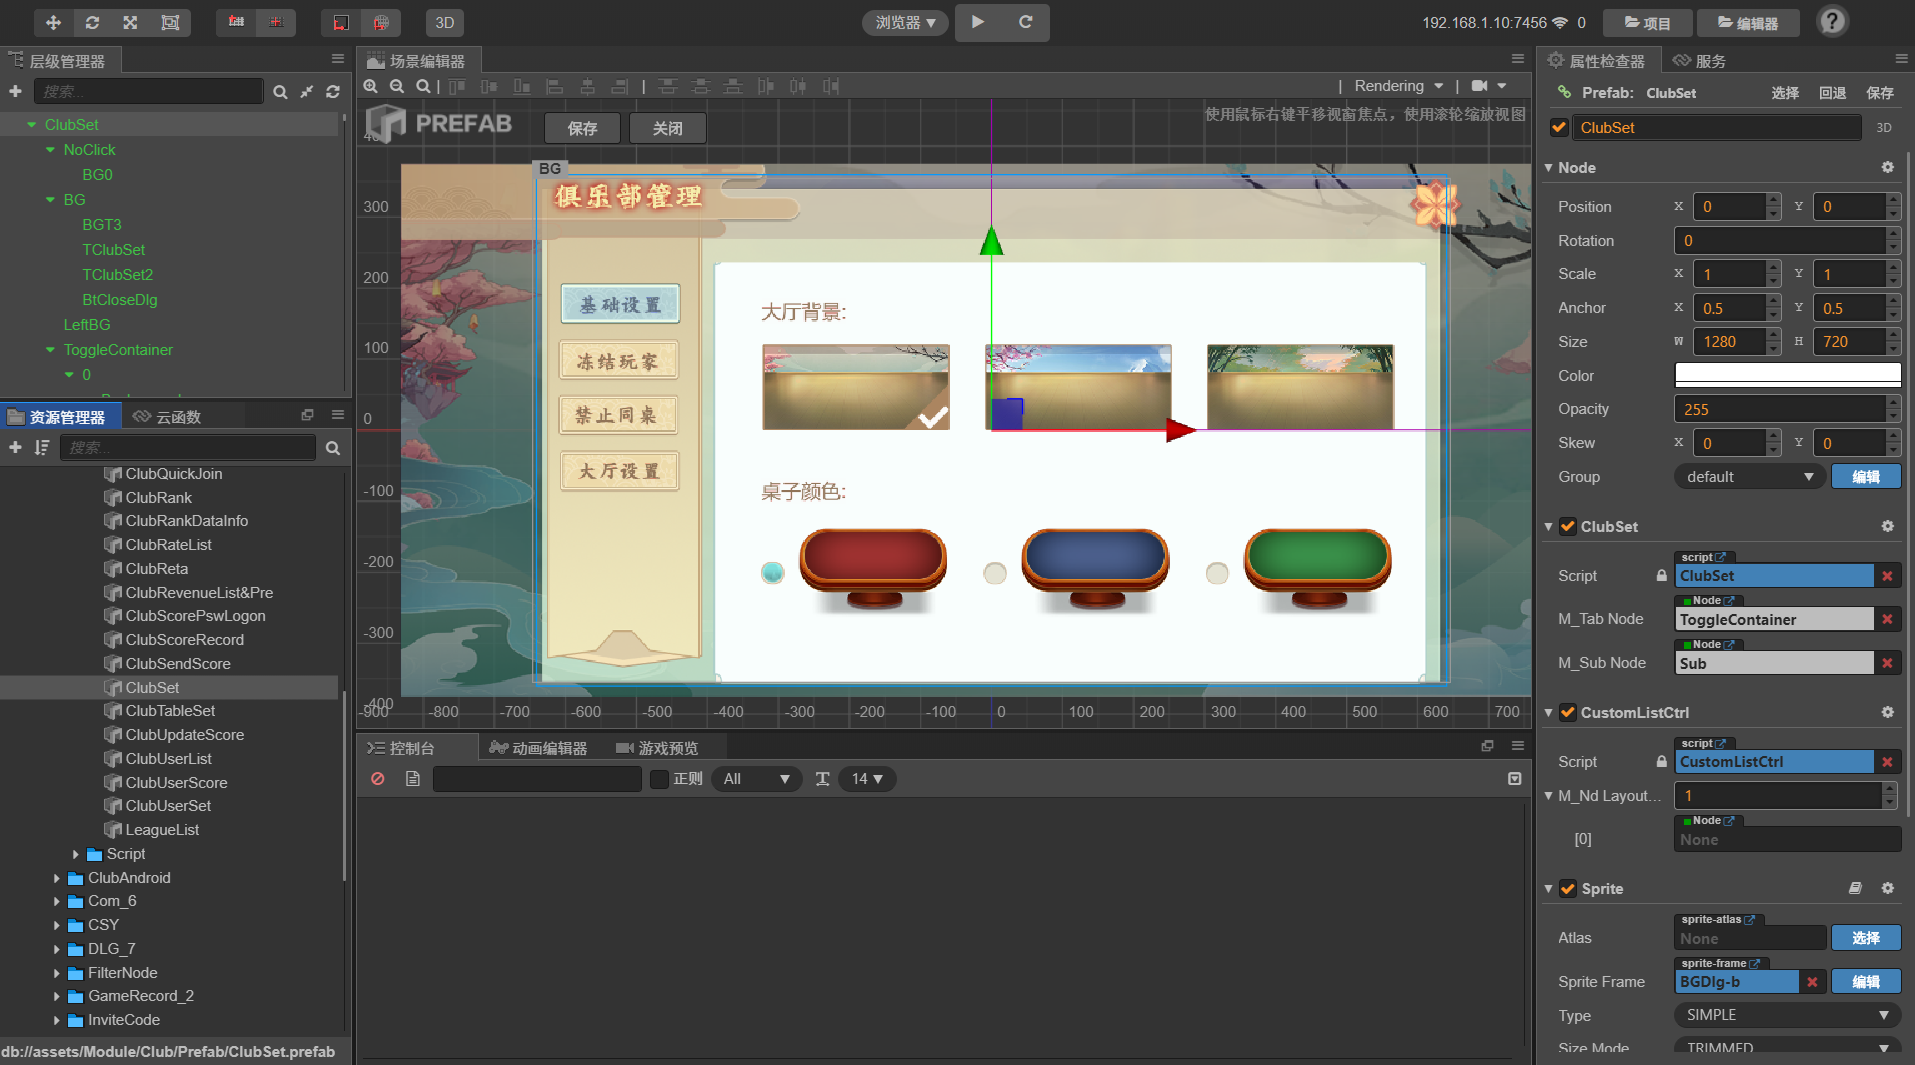Choose the third hall background thumbnail
This screenshot has width=1915, height=1065.
1300,387
